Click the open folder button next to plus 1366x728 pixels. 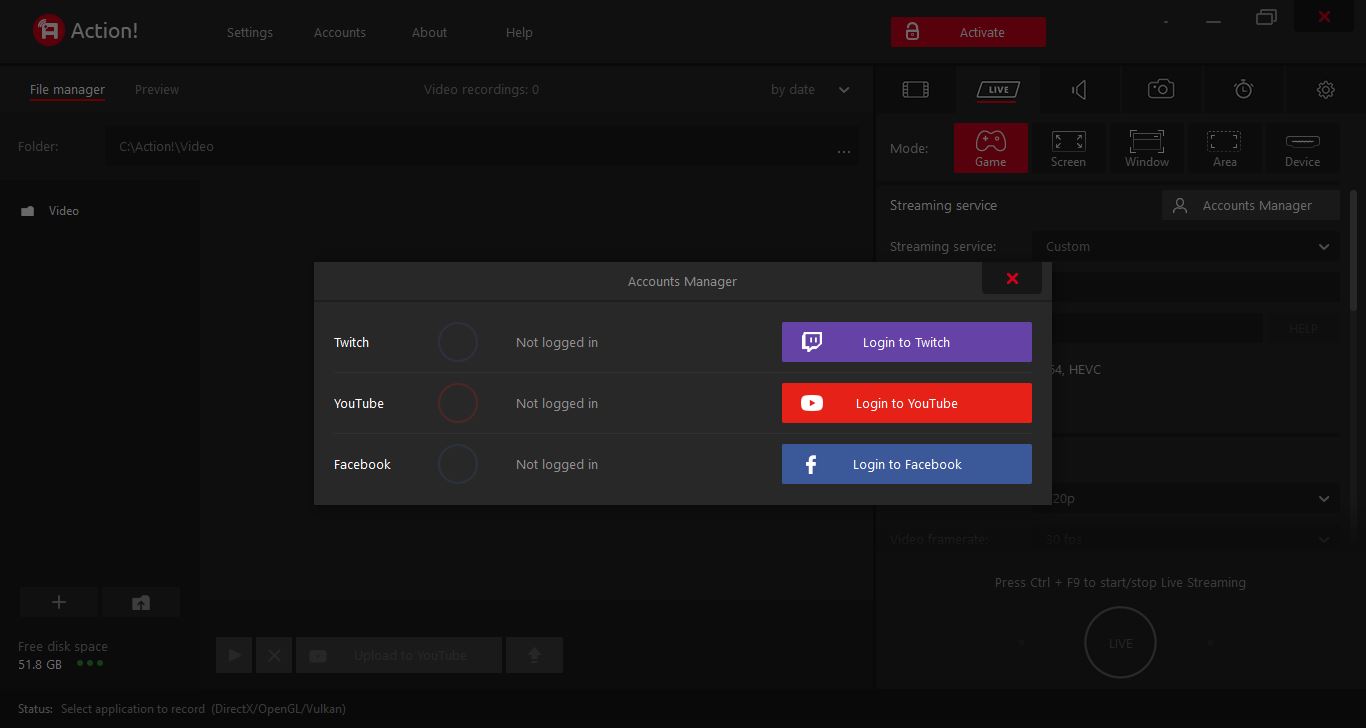tap(141, 602)
